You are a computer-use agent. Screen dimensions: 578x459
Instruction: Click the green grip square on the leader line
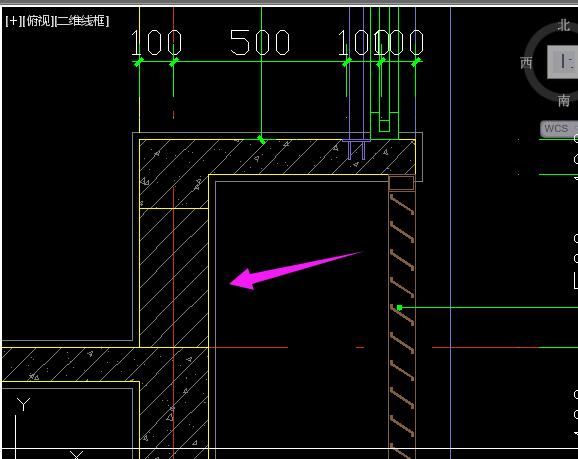400,307
